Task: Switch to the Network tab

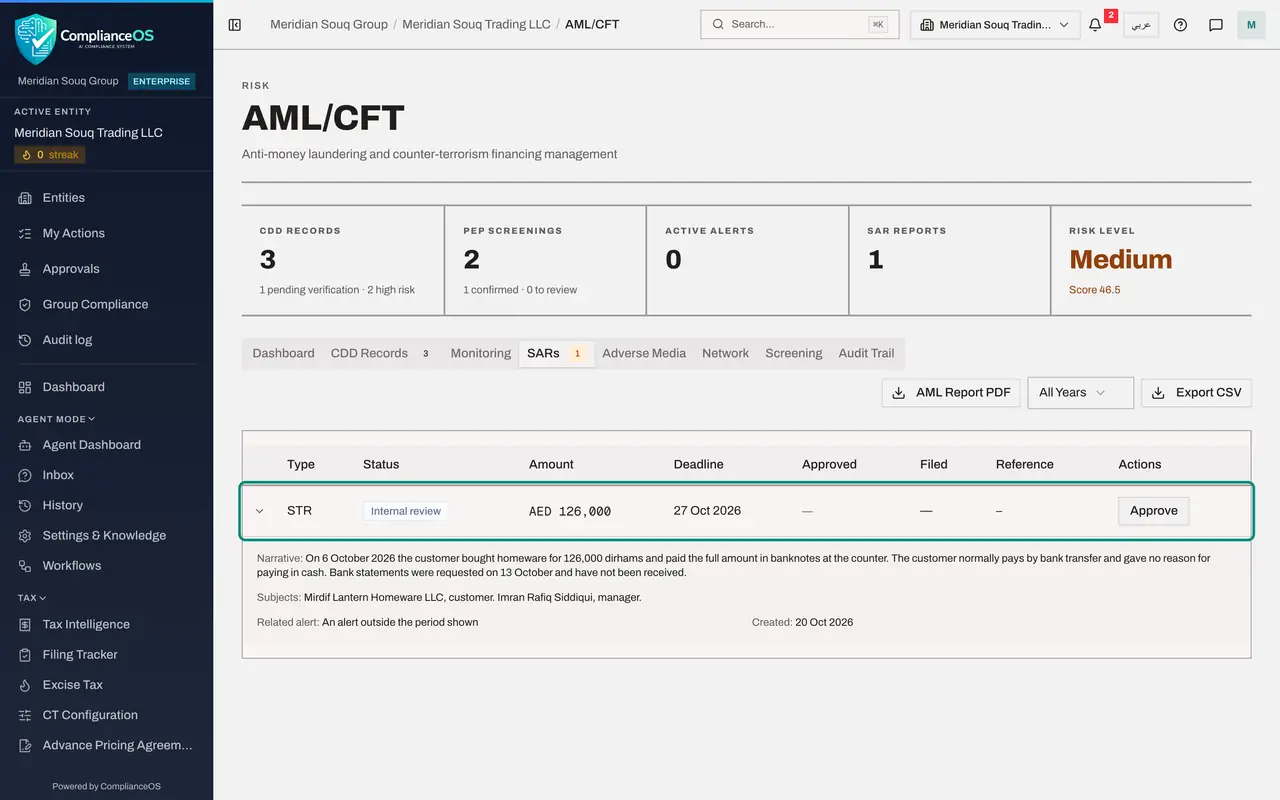Action: click(725, 353)
